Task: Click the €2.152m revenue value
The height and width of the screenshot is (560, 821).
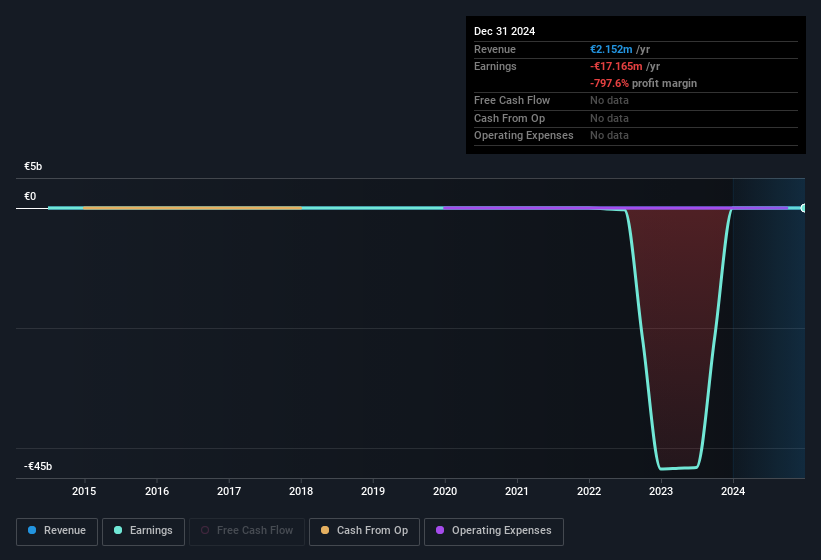Action: [x=611, y=49]
